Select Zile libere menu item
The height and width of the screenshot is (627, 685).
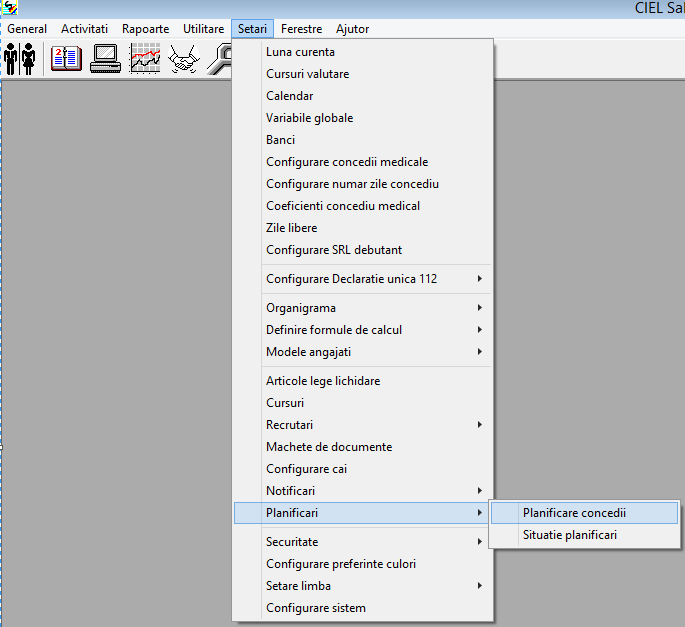[363, 228]
